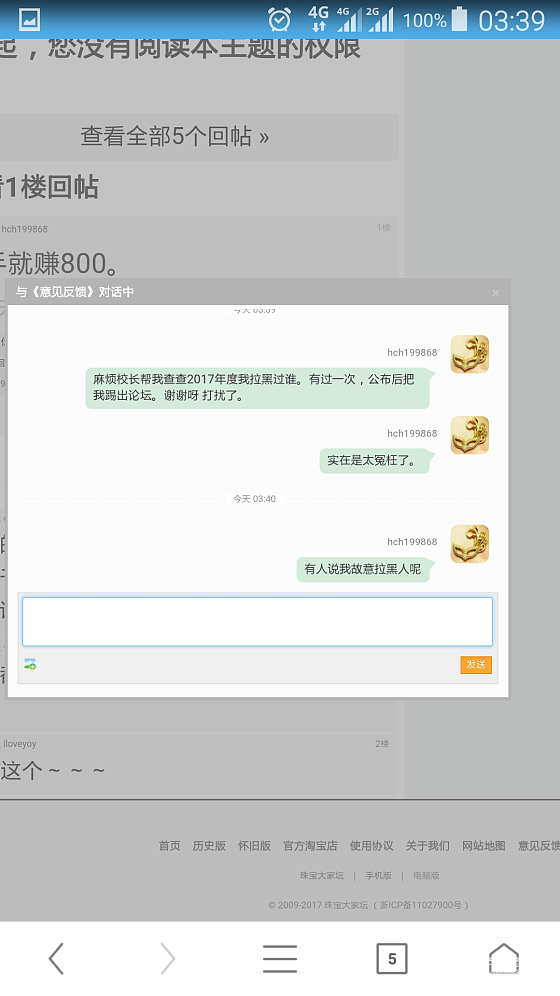Tap the battery icon in status bar
The width and height of the screenshot is (560, 996).
[459, 19]
